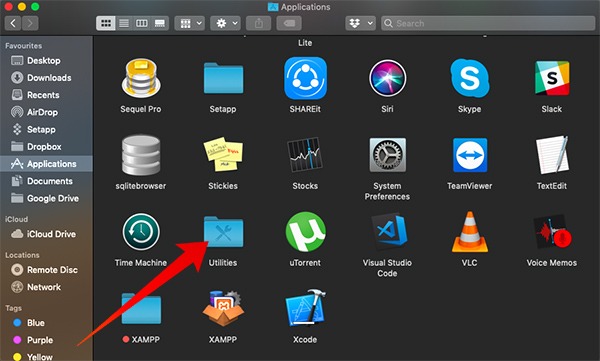Click the Share toolbar button
The image size is (600, 361).
click(258, 23)
